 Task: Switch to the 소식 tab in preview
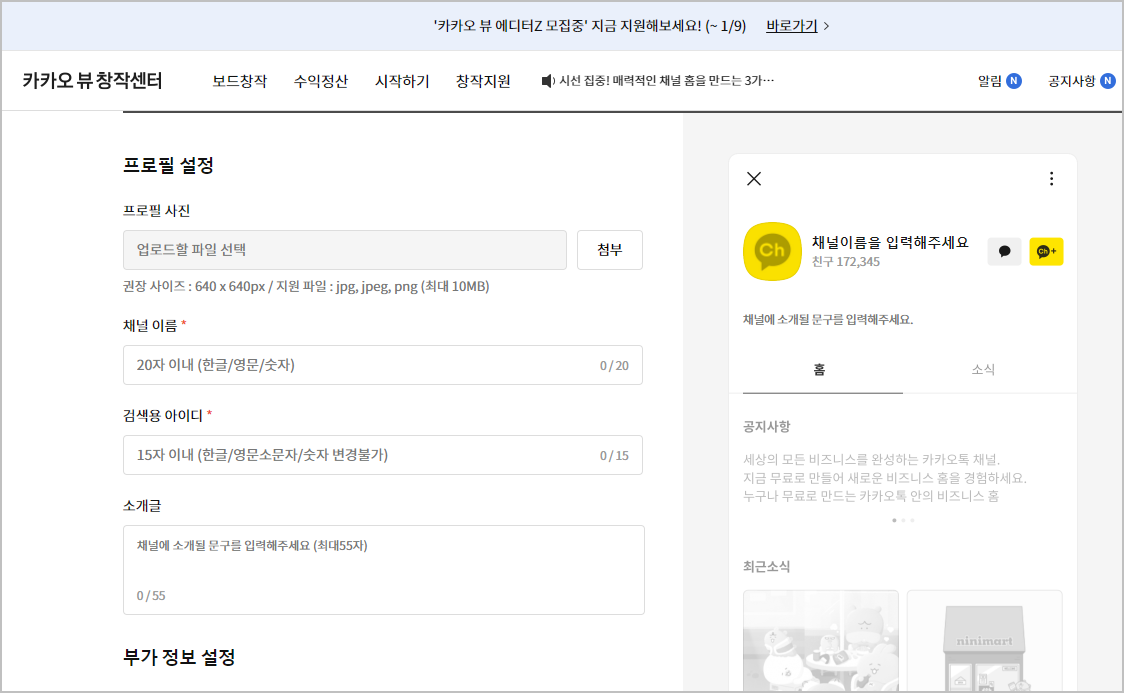(x=983, y=370)
